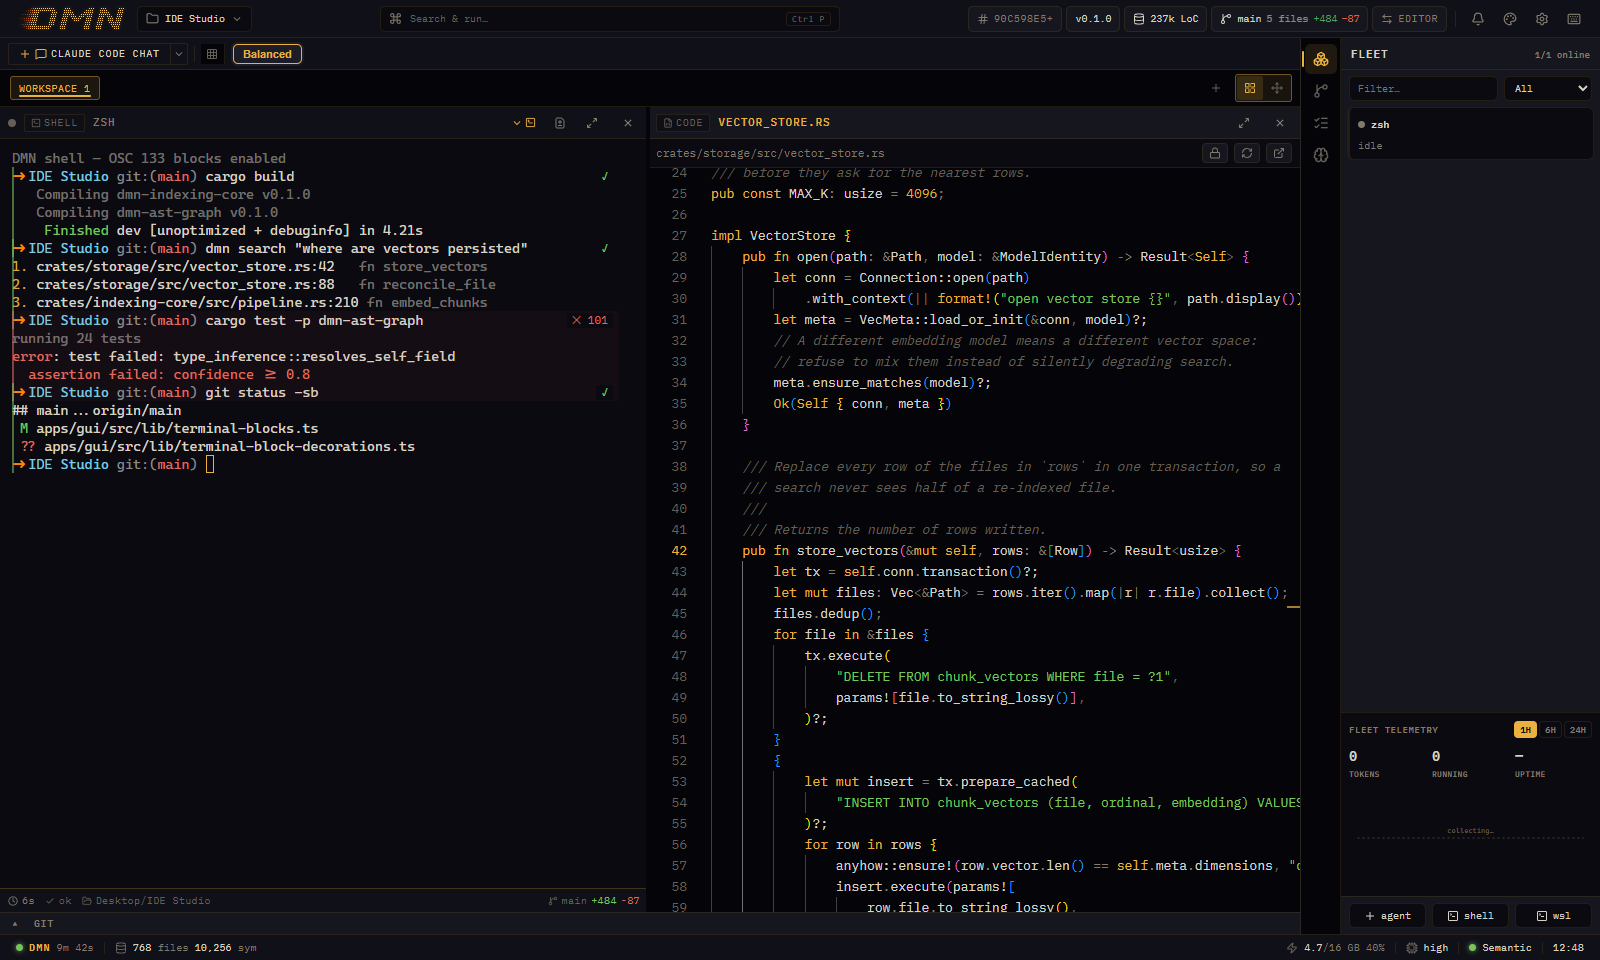Click the commit hash 90C598E5+ chip

(x=1014, y=19)
